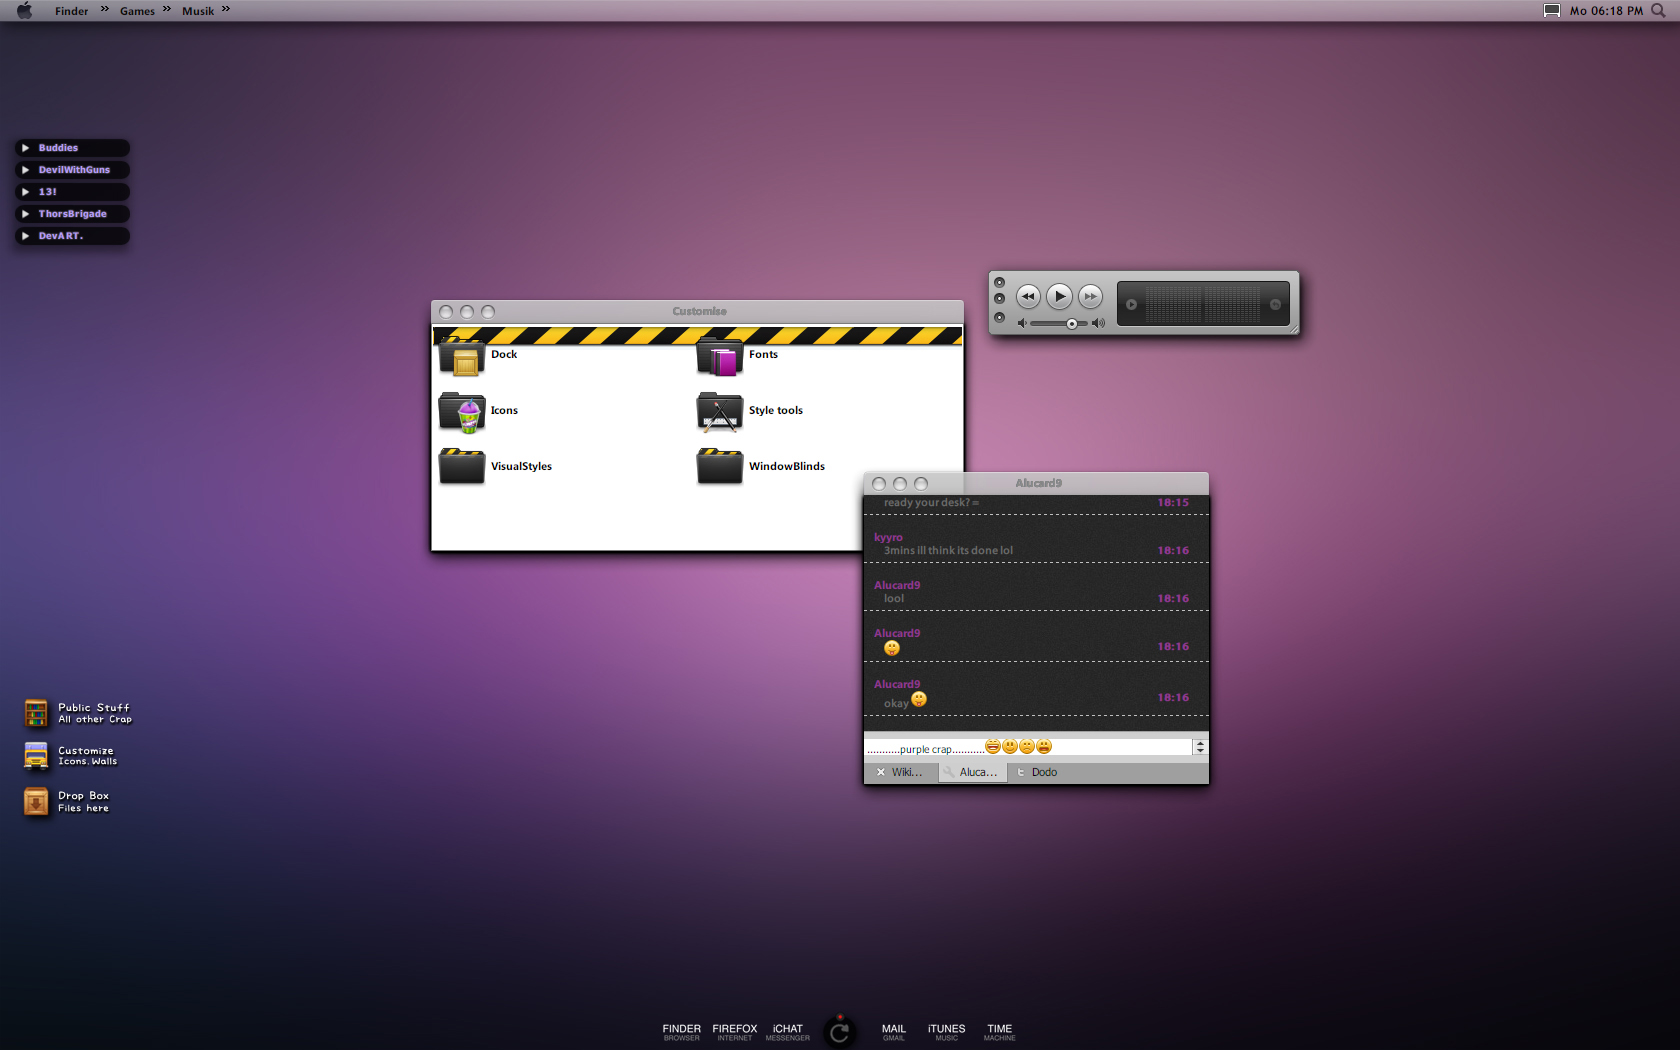Image resolution: width=1680 pixels, height=1050 pixels.
Task: Click the chevron next to Musik
Action: point(226,9)
